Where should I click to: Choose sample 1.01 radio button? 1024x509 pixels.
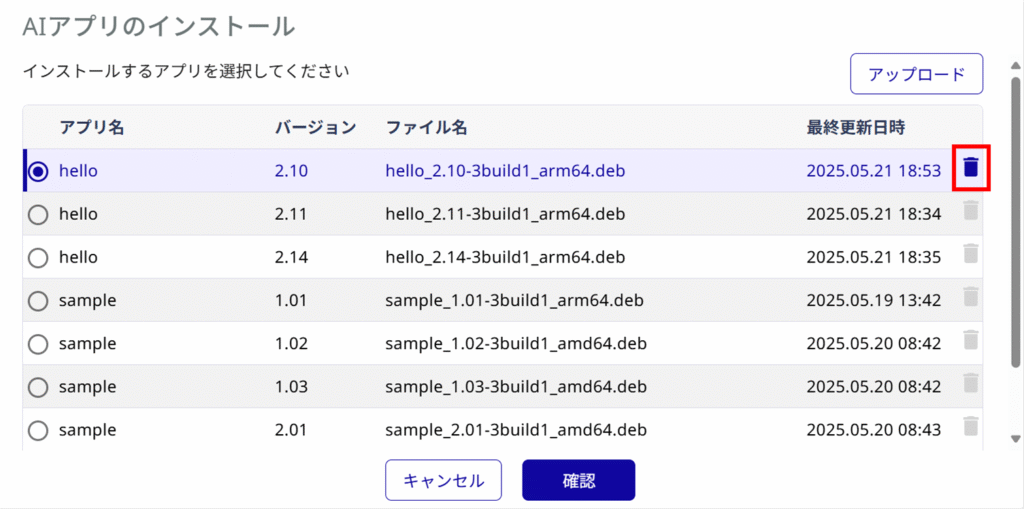(39, 301)
